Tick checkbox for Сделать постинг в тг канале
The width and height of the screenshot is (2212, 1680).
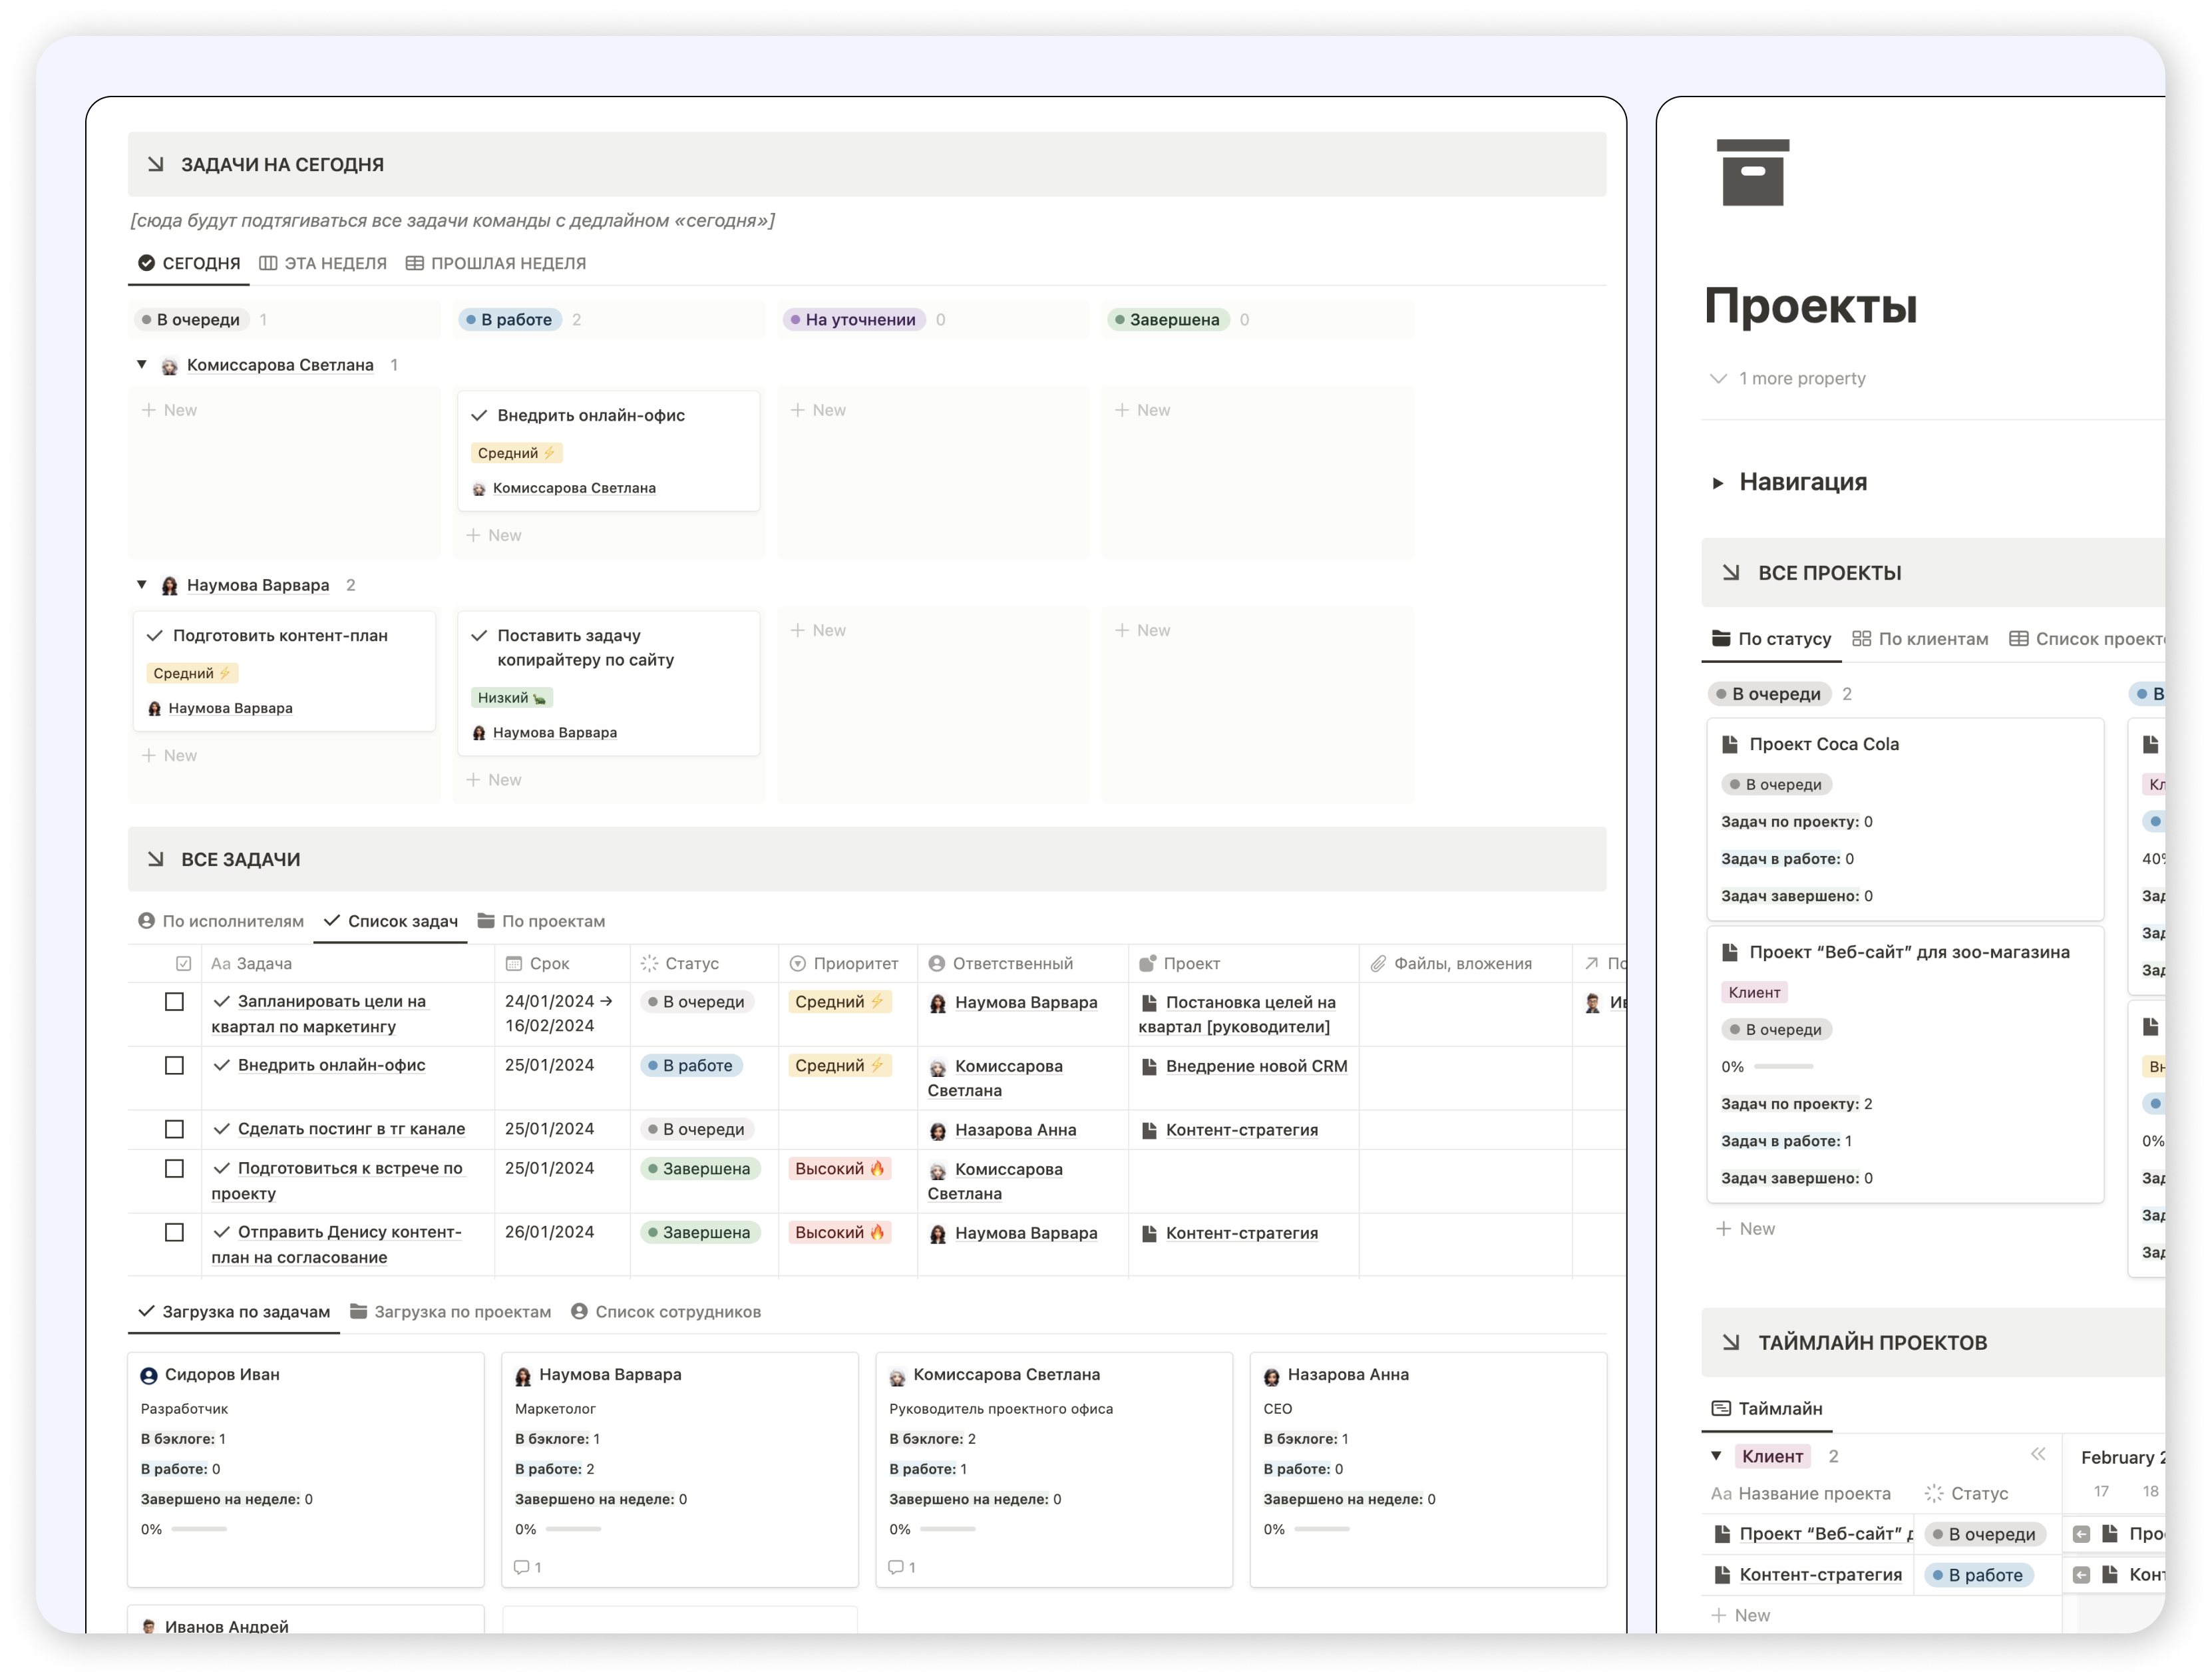[174, 1129]
